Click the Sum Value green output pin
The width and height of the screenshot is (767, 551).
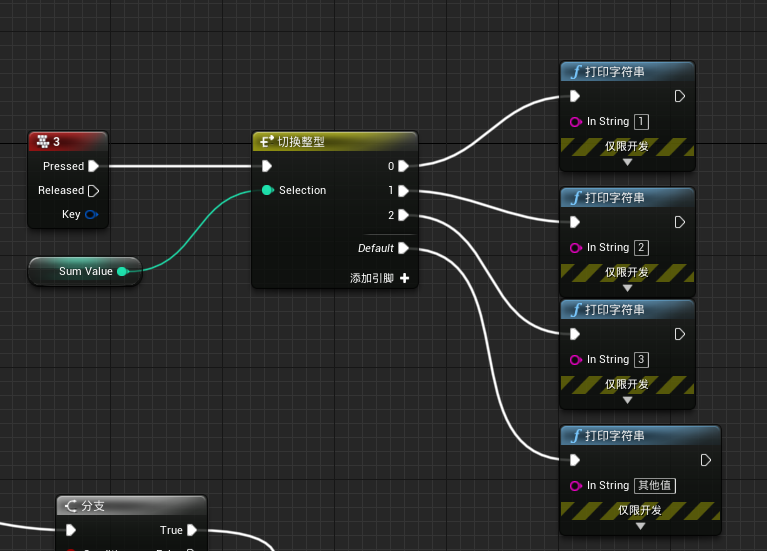point(122,271)
